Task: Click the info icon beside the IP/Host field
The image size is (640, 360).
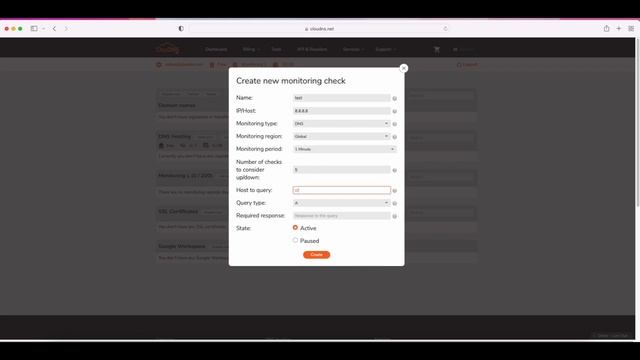Action: click(395, 111)
